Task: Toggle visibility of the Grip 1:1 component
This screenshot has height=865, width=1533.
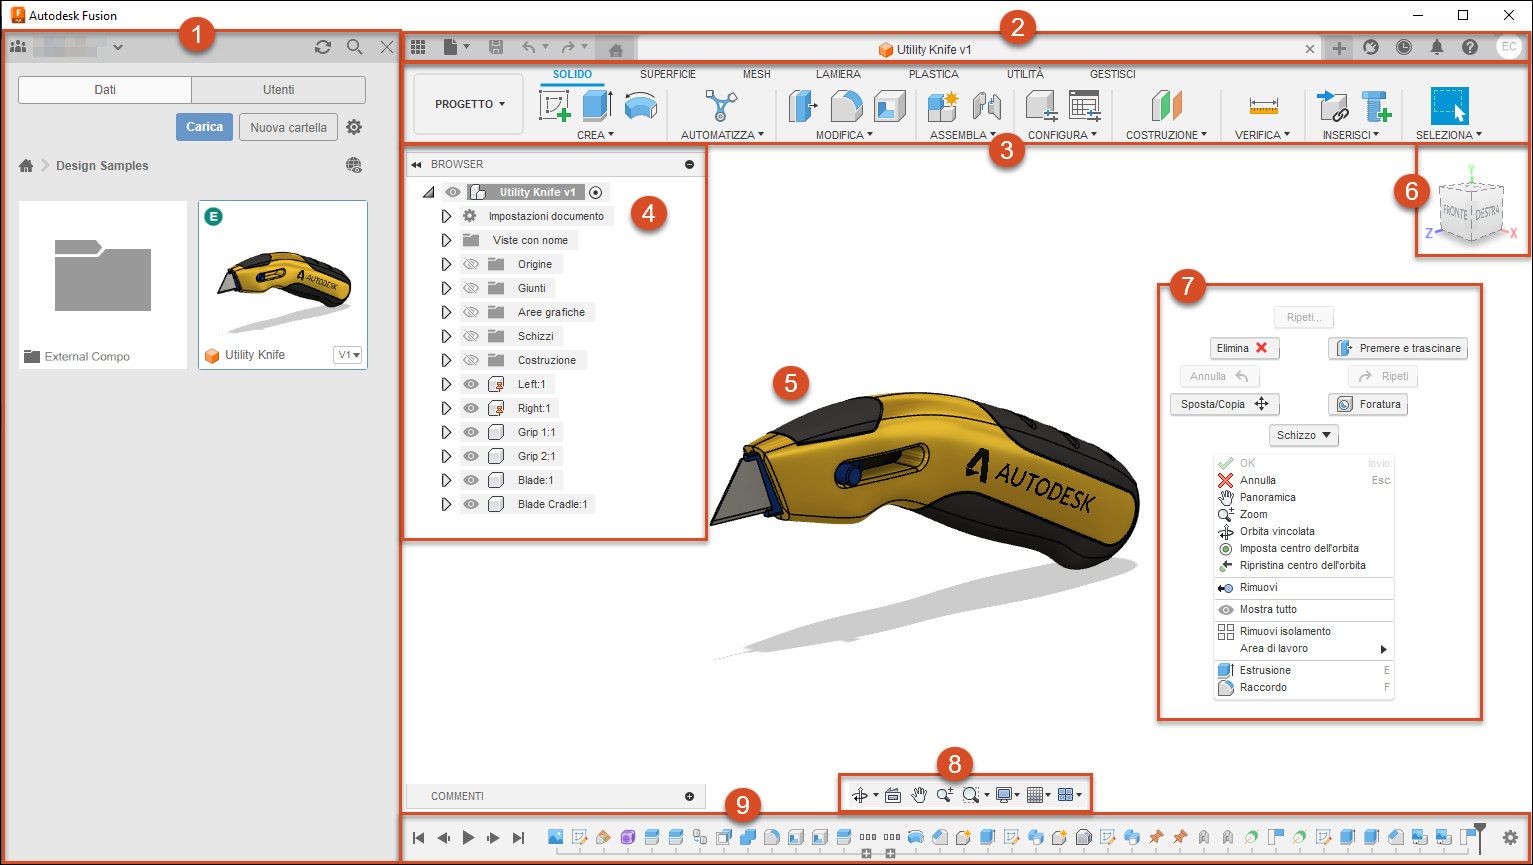Action: (x=470, y=432)
